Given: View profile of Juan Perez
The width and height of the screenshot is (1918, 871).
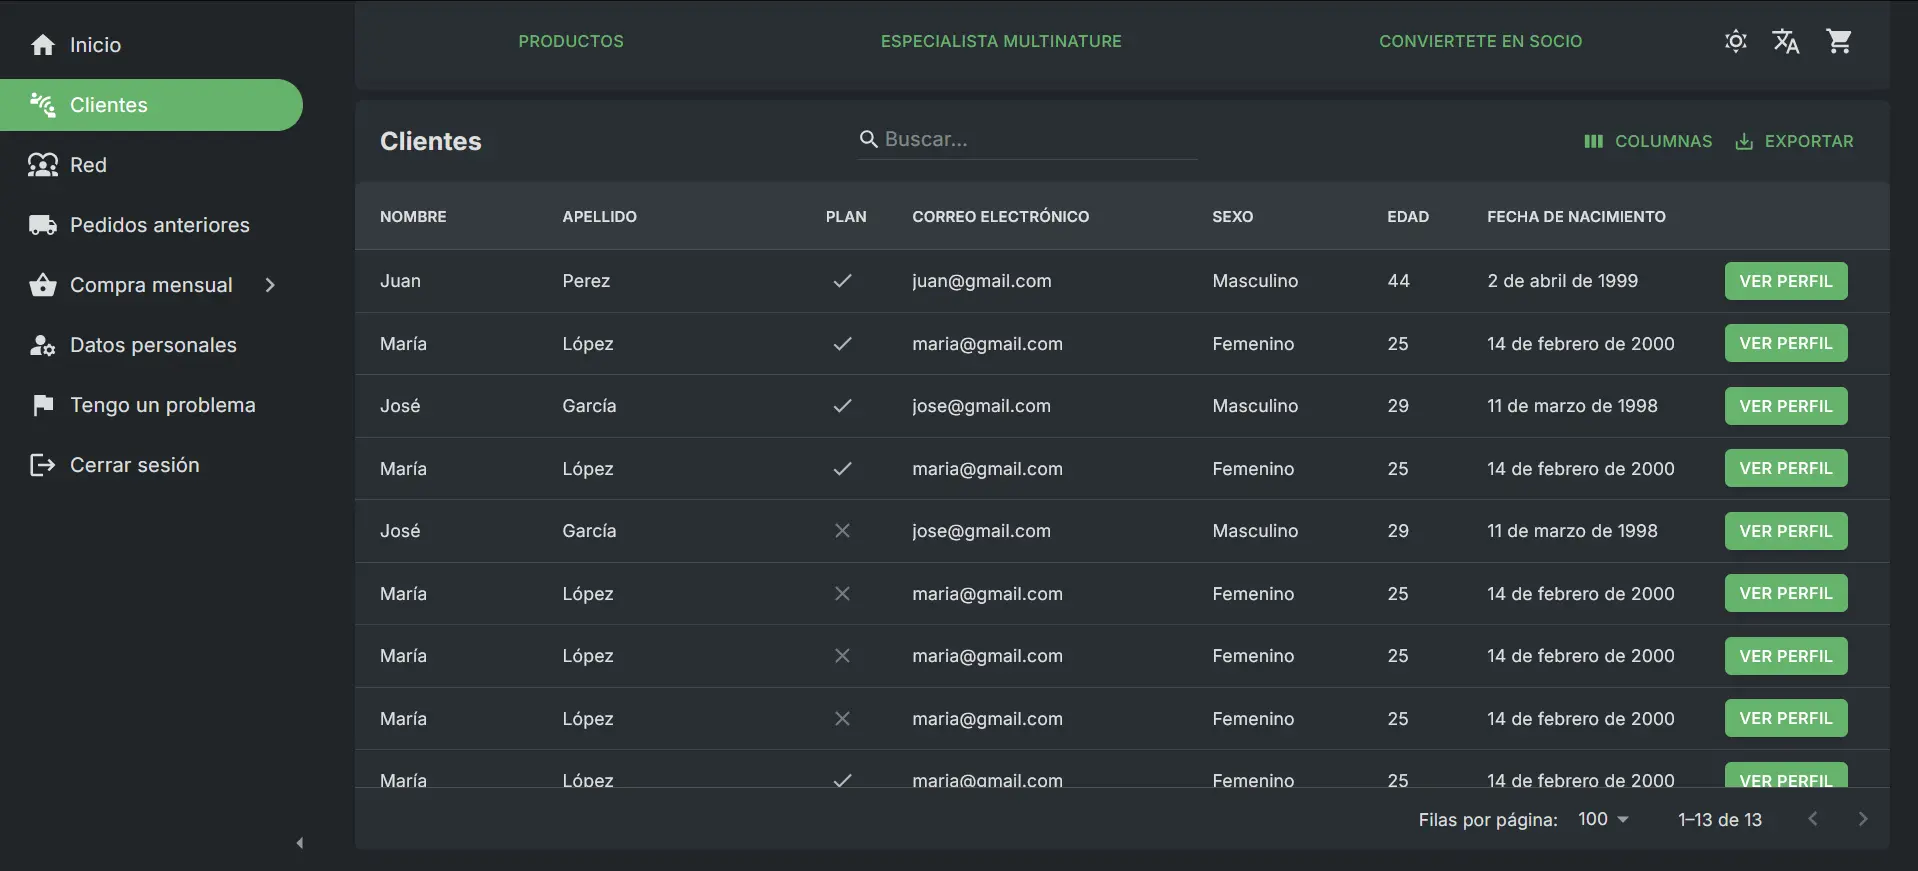Looking at the screenshot, I should [1785, 281].
